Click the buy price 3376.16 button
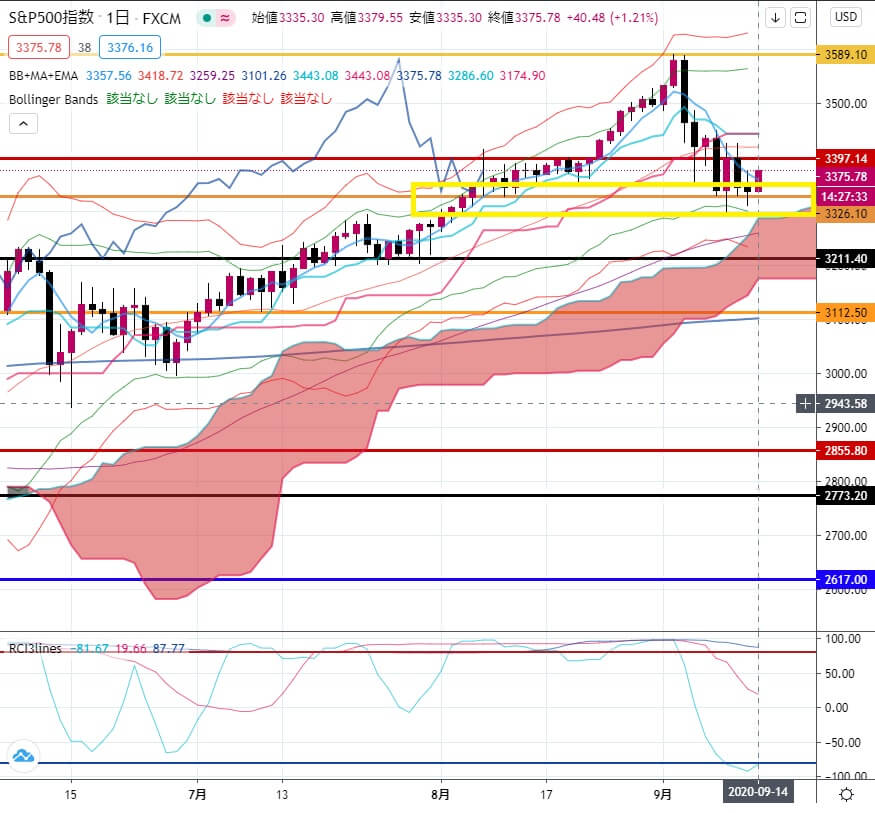This screenshot has height=813, width=875. [130, 47]
